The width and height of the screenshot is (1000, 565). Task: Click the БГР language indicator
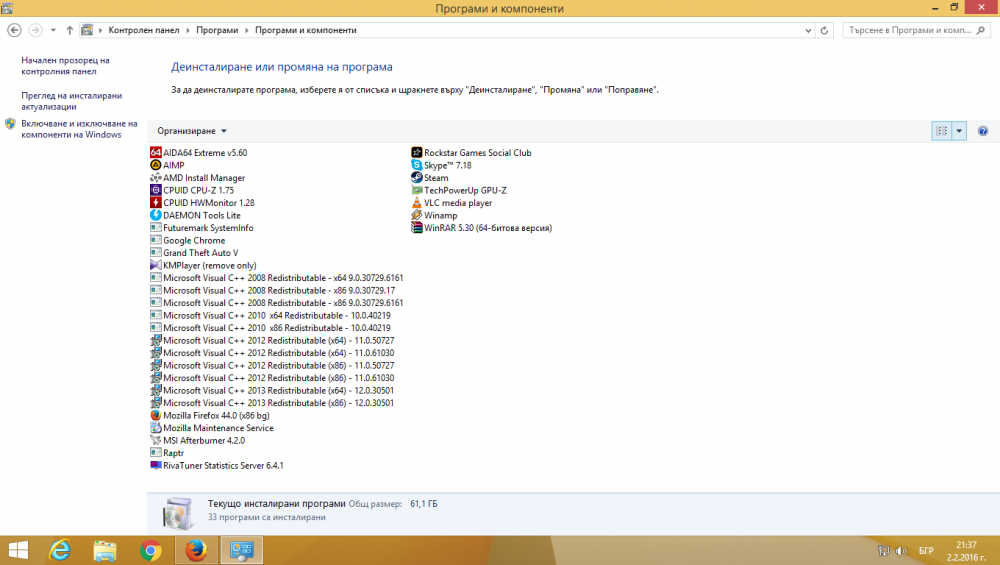pyautogui.click(x=926, y=550)
